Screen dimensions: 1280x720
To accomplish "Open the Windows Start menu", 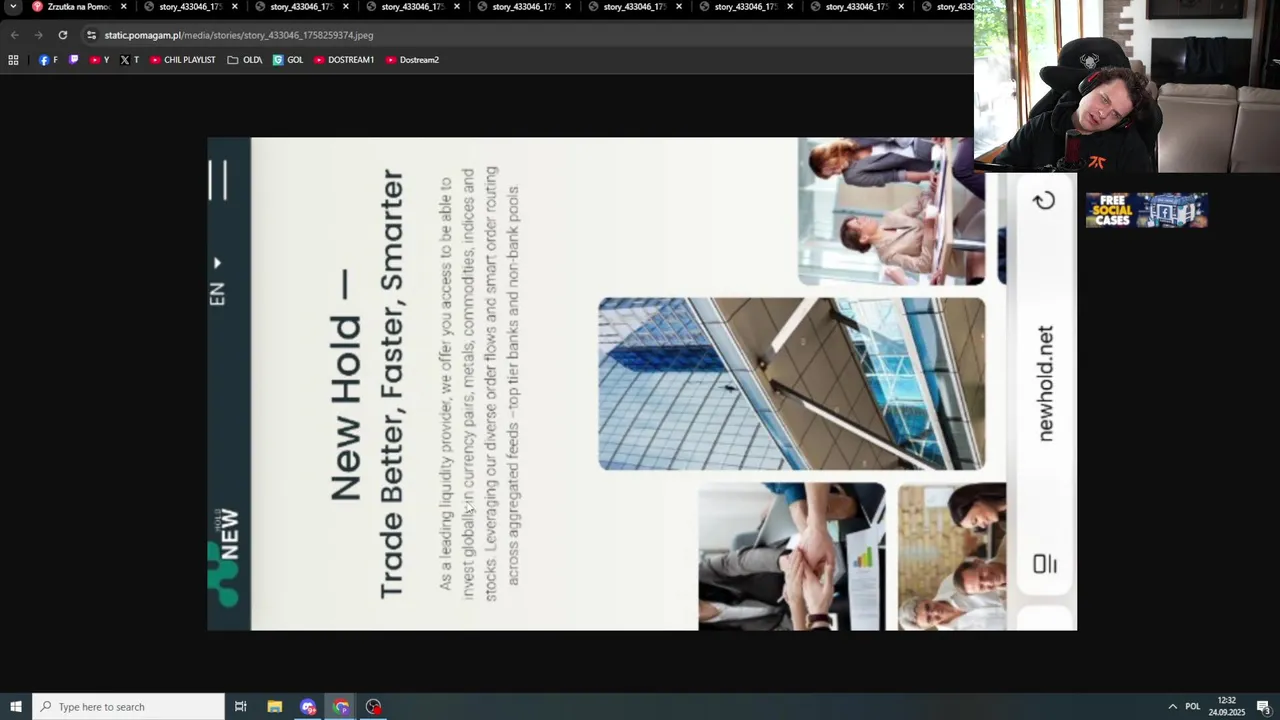I will (x=16, y=707).
